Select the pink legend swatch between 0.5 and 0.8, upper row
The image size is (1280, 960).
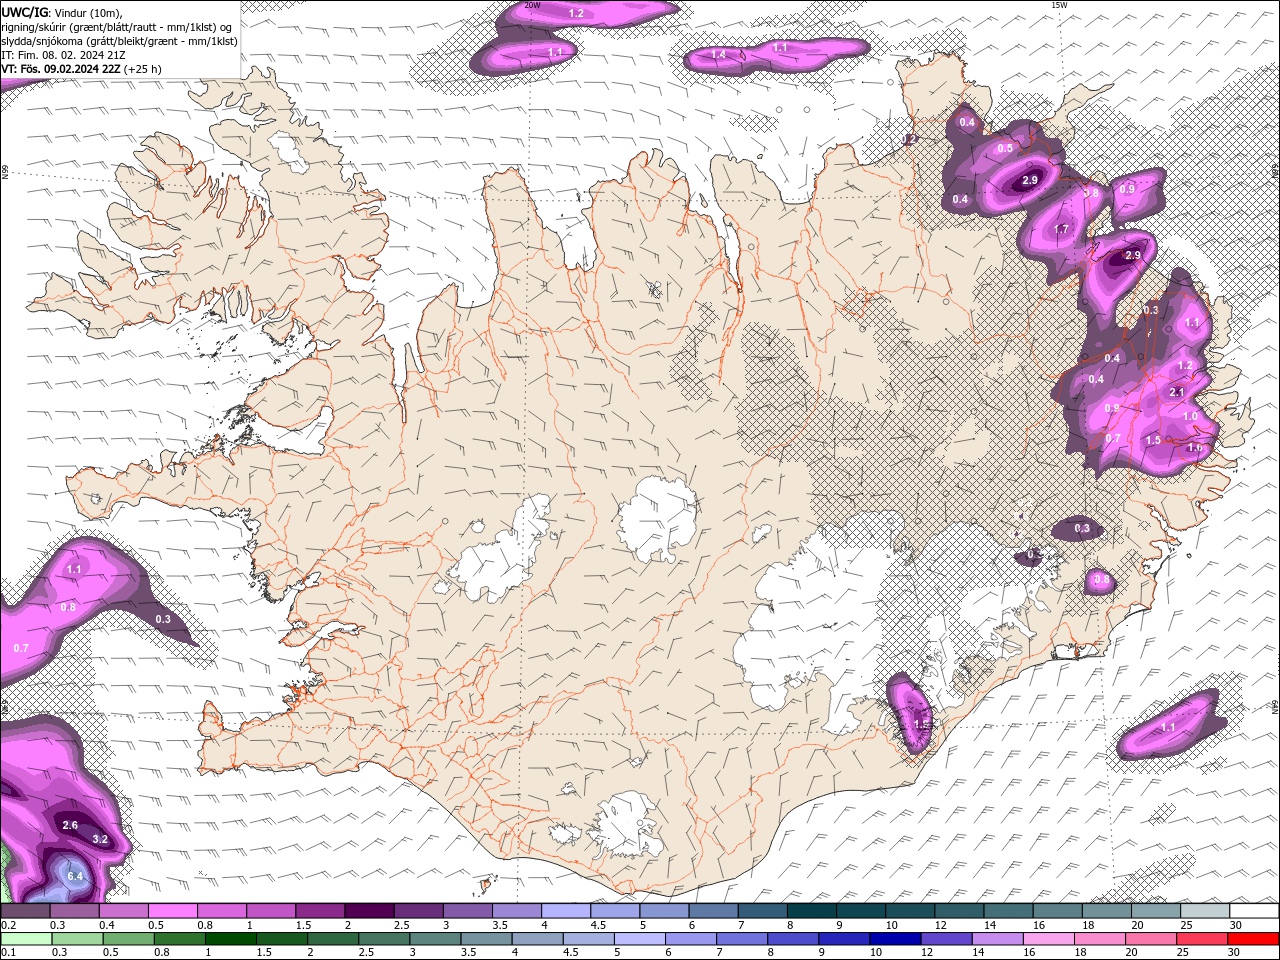point(172,911)
